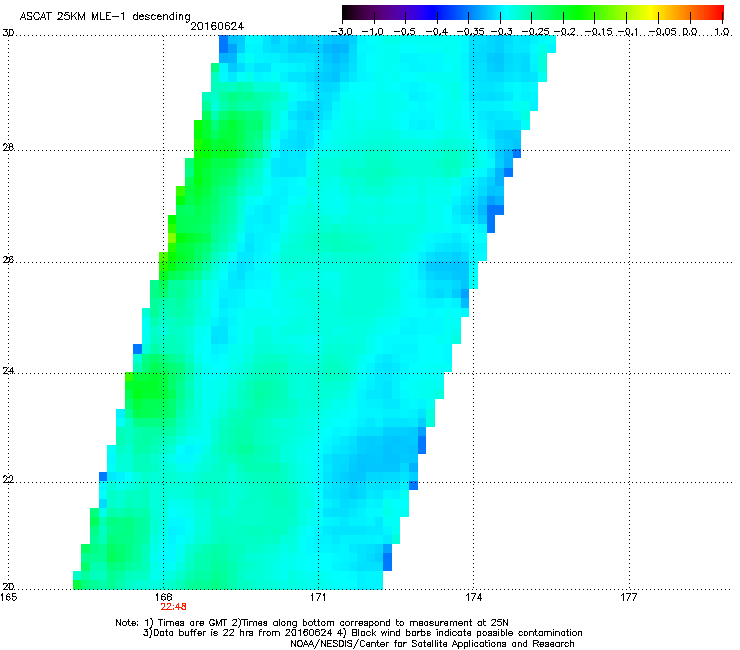Viewport: 740px width, 650px height.
Task: Click the bright green section of the color scale
Action: click(x=580, y=12)
